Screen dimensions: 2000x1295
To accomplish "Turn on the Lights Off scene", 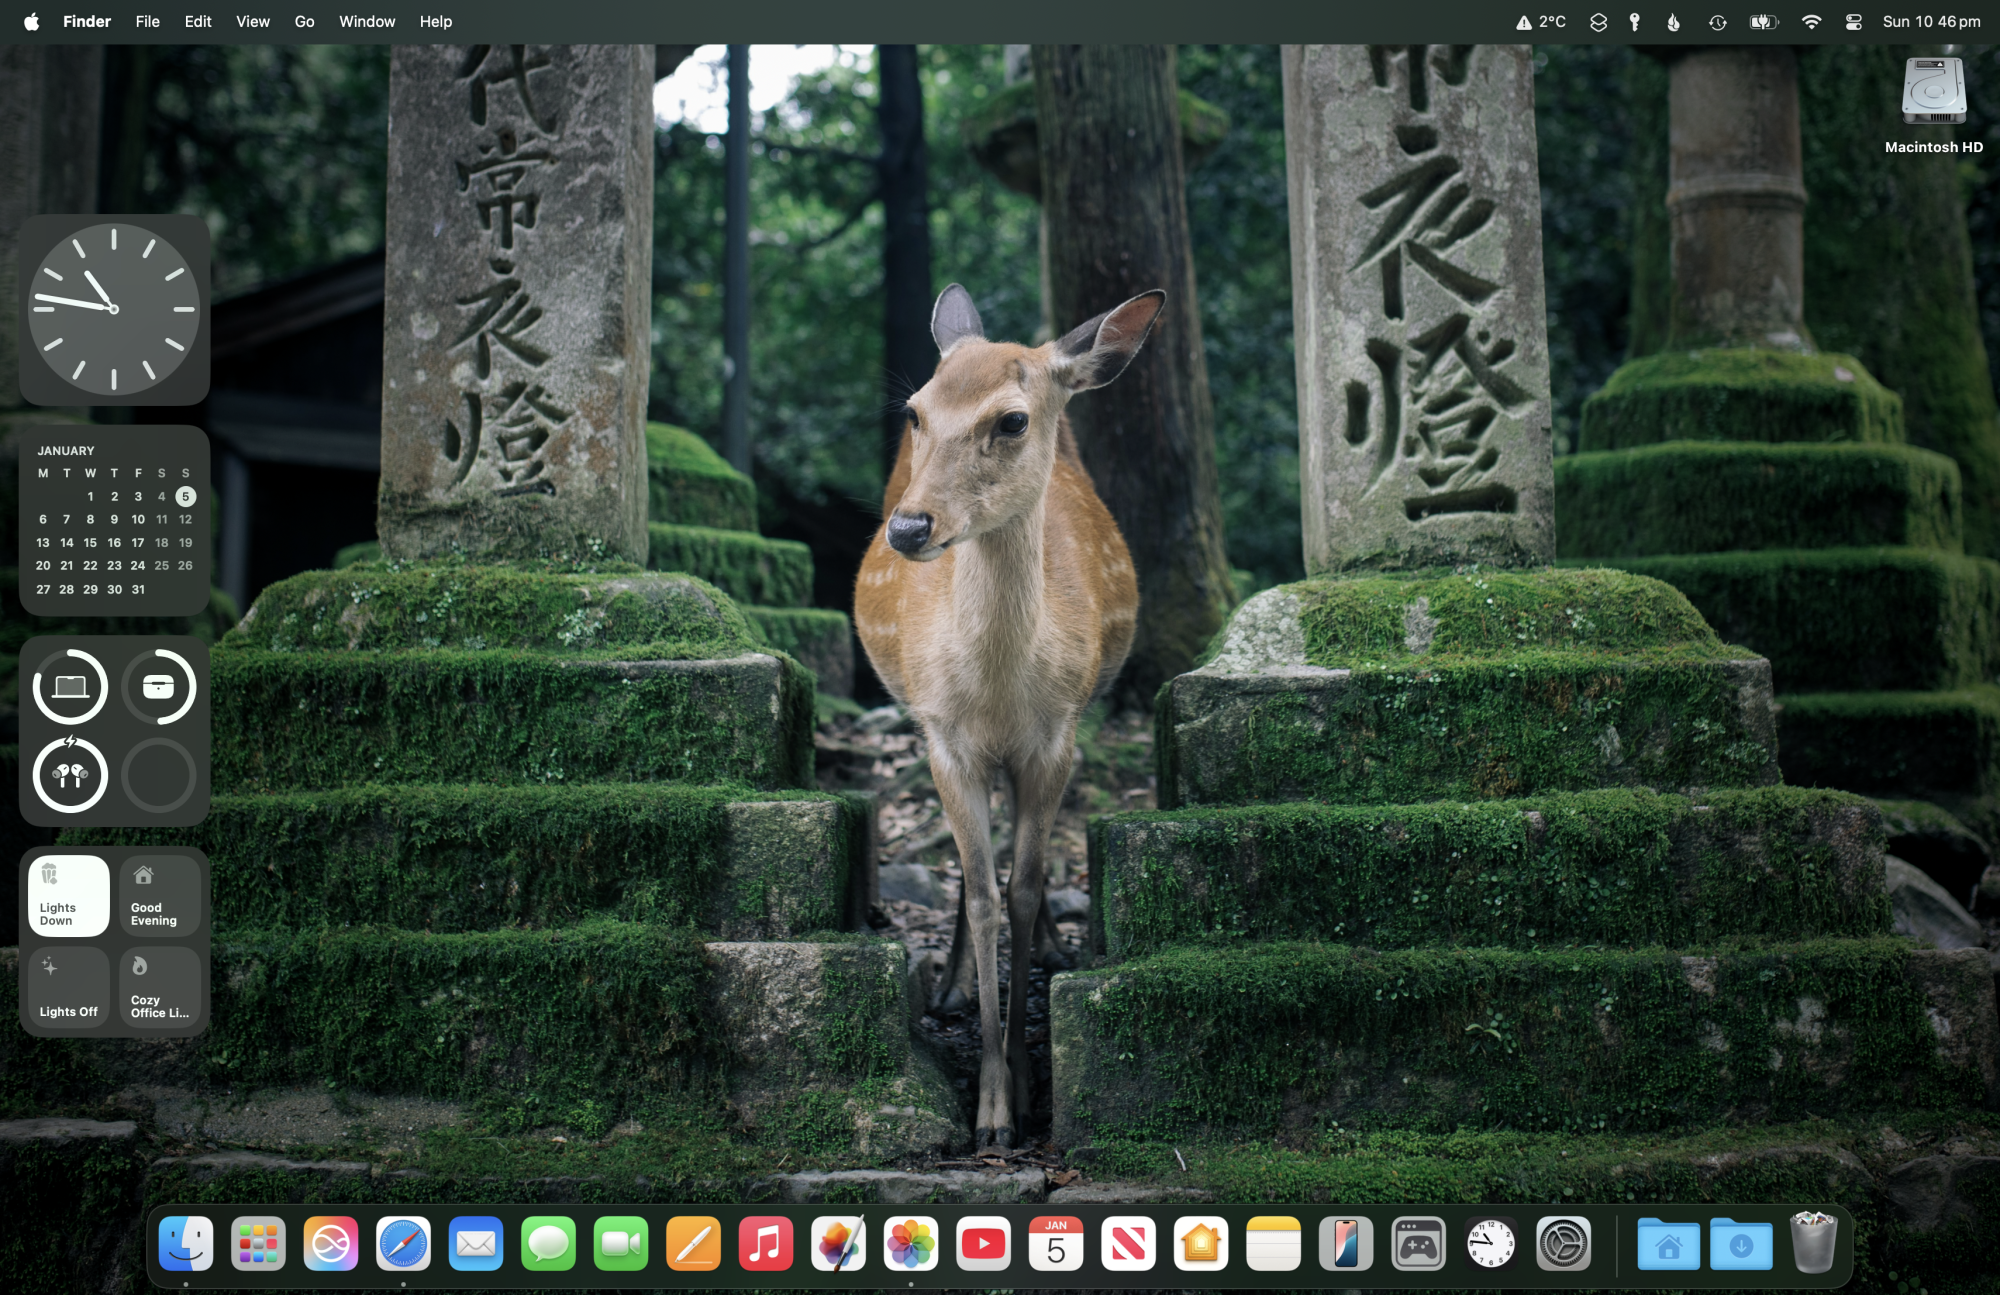I will [68, 987].
